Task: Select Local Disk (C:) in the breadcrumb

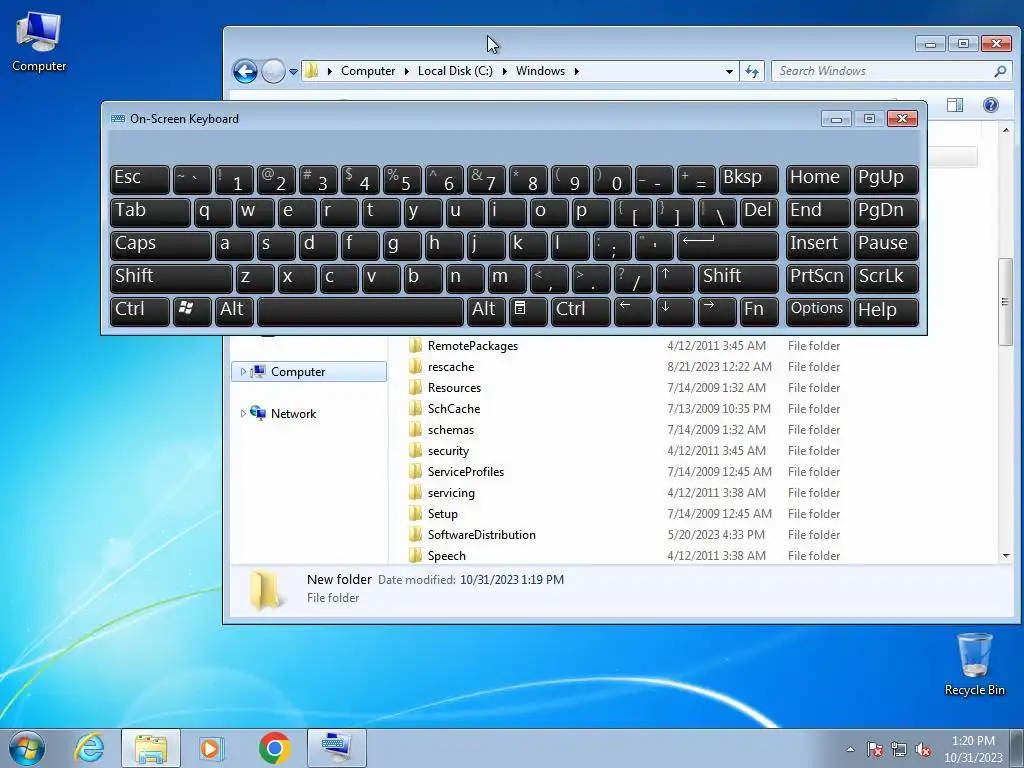Action: pos(455,71)
